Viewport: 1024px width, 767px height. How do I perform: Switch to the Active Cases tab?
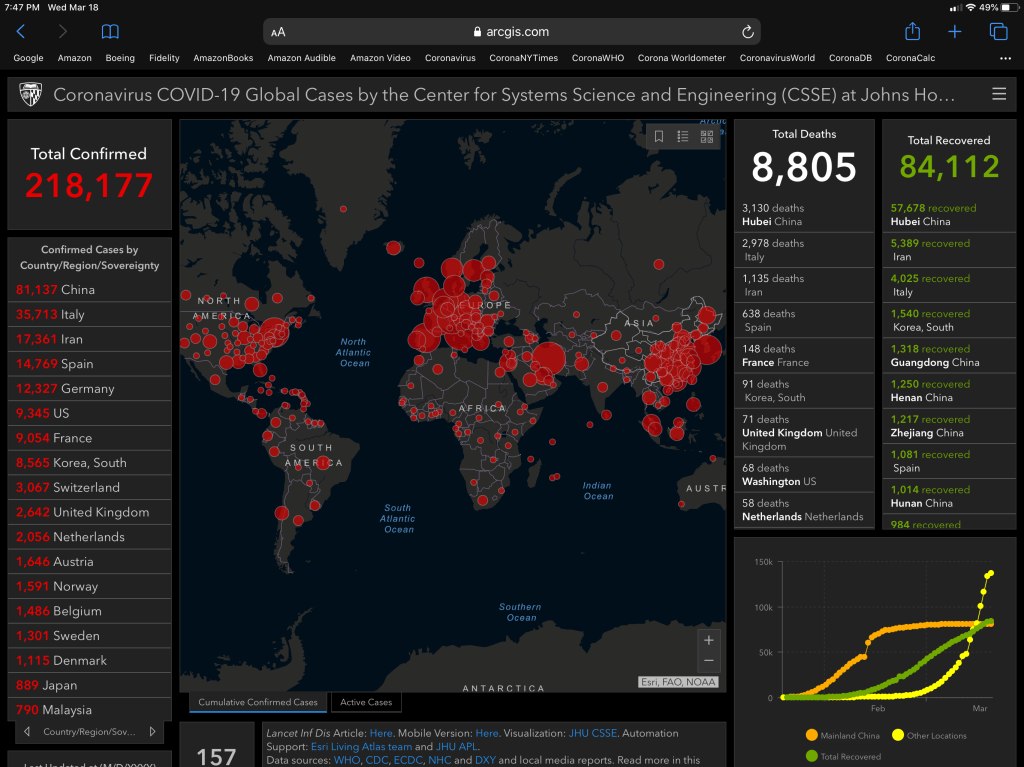(x=366, y=702)
